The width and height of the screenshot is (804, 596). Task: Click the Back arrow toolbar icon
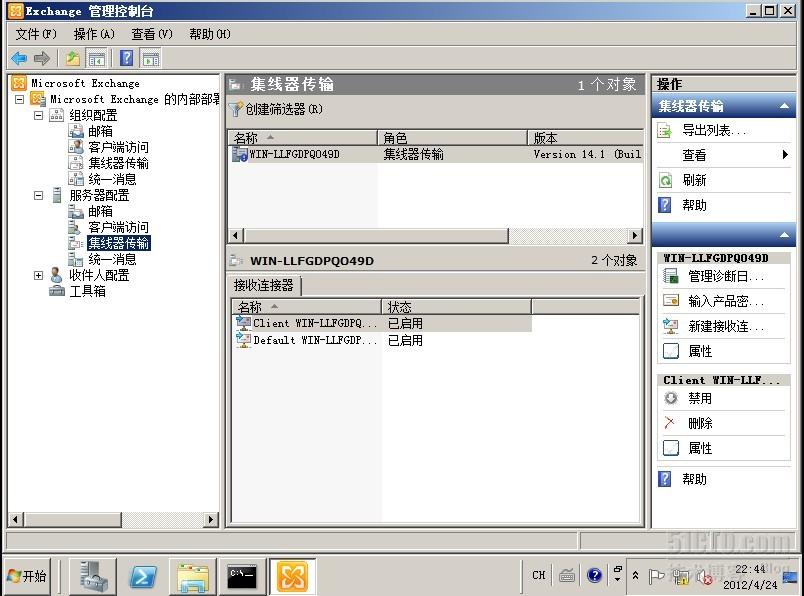(x=19, y=58)
